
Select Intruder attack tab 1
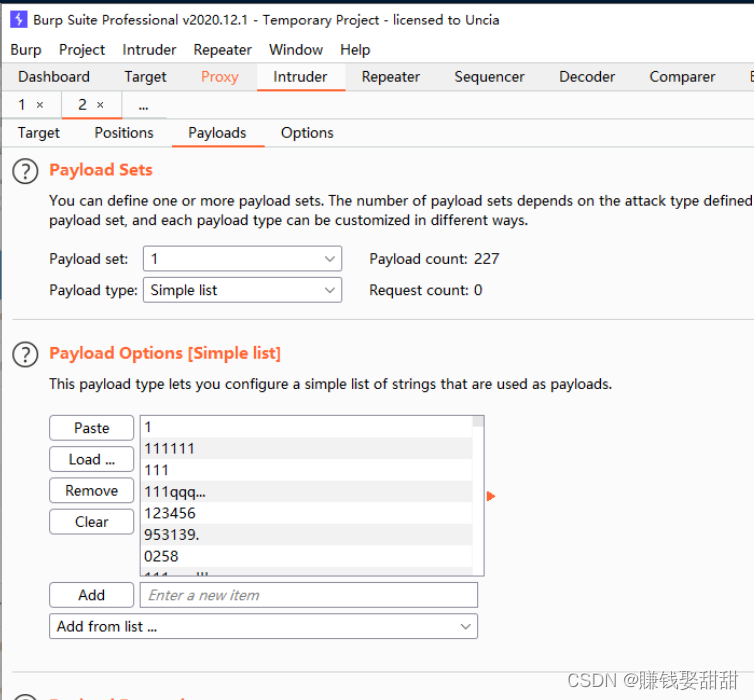click(x=22, y=104)
